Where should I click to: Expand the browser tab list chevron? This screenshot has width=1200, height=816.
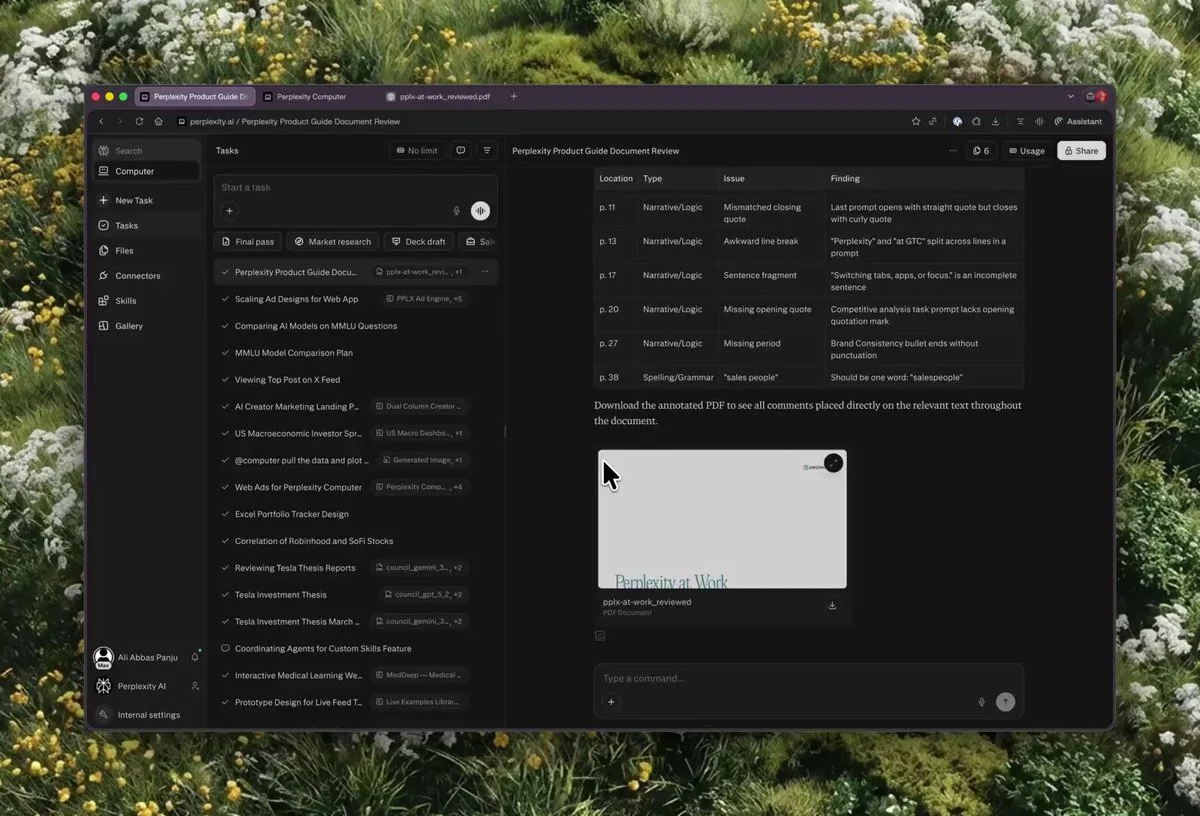click(1071, 97)
